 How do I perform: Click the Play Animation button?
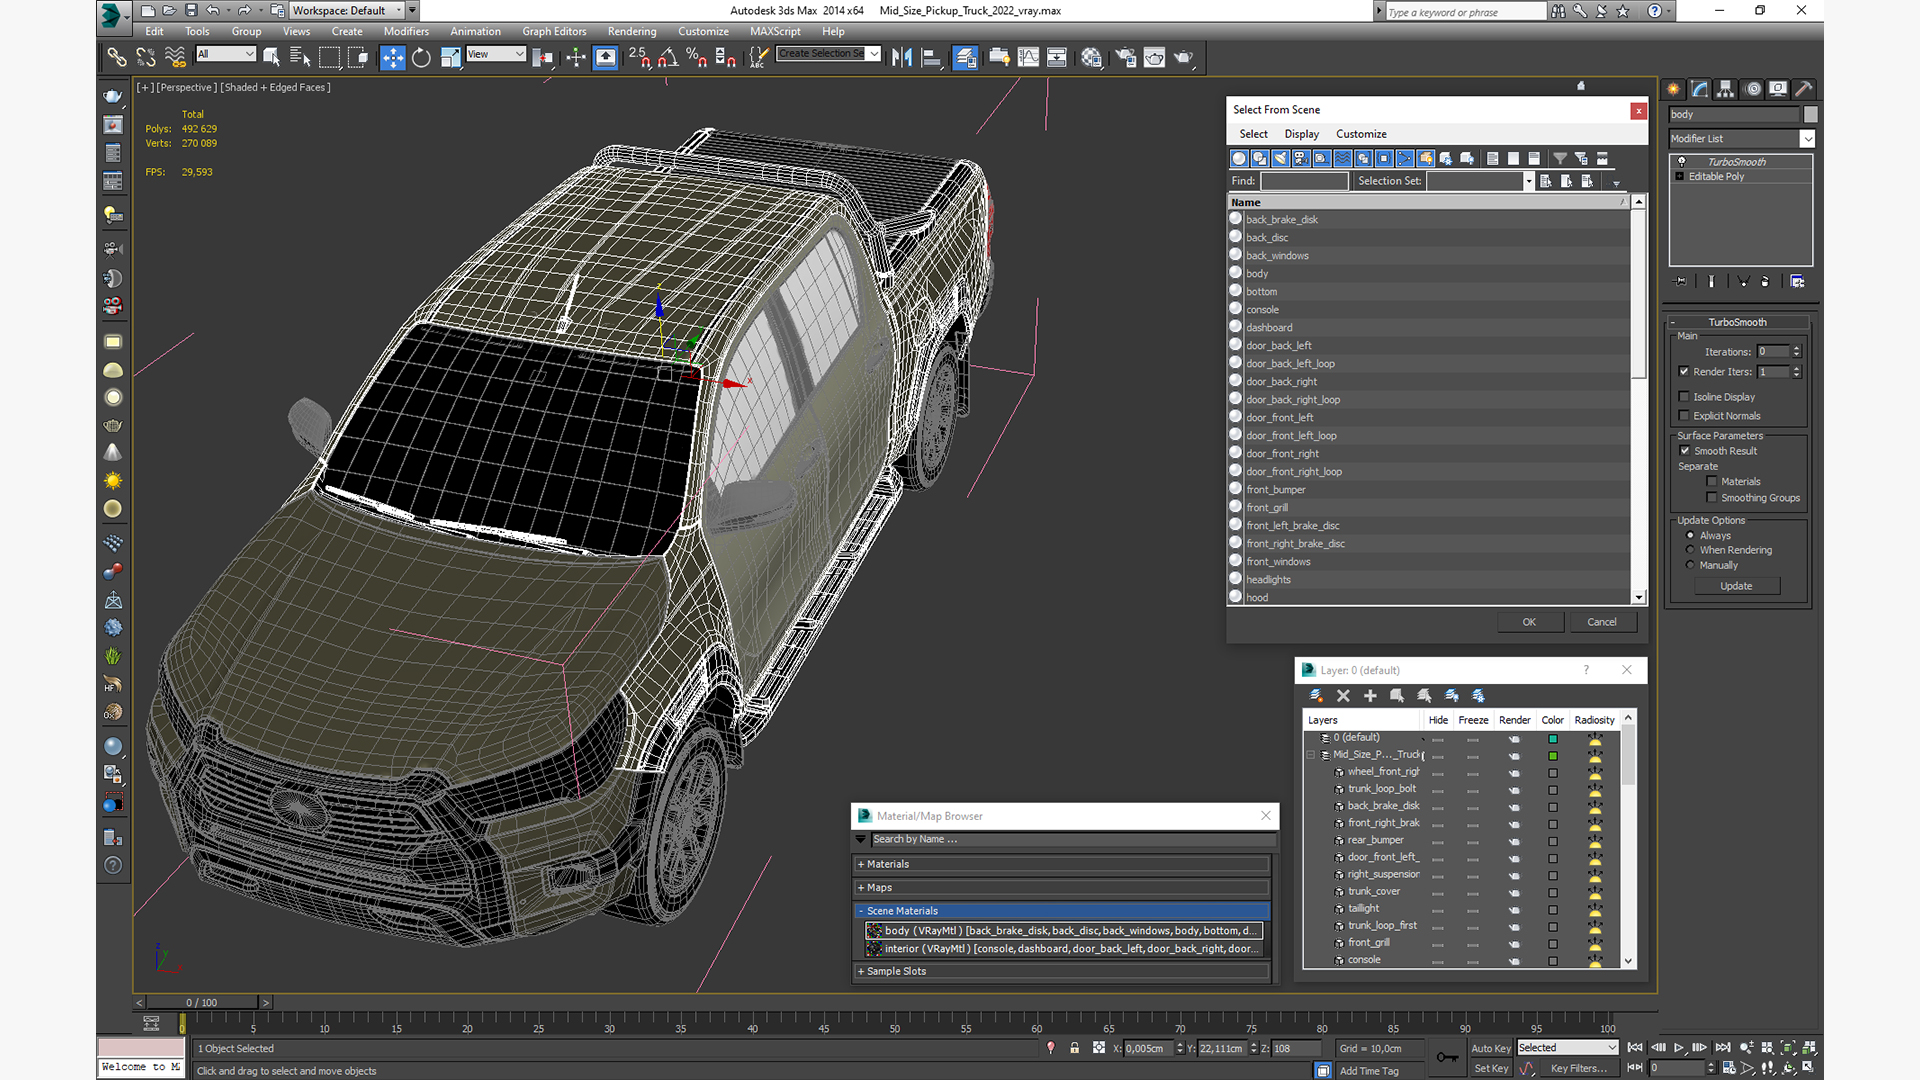pos(1679,1048)
